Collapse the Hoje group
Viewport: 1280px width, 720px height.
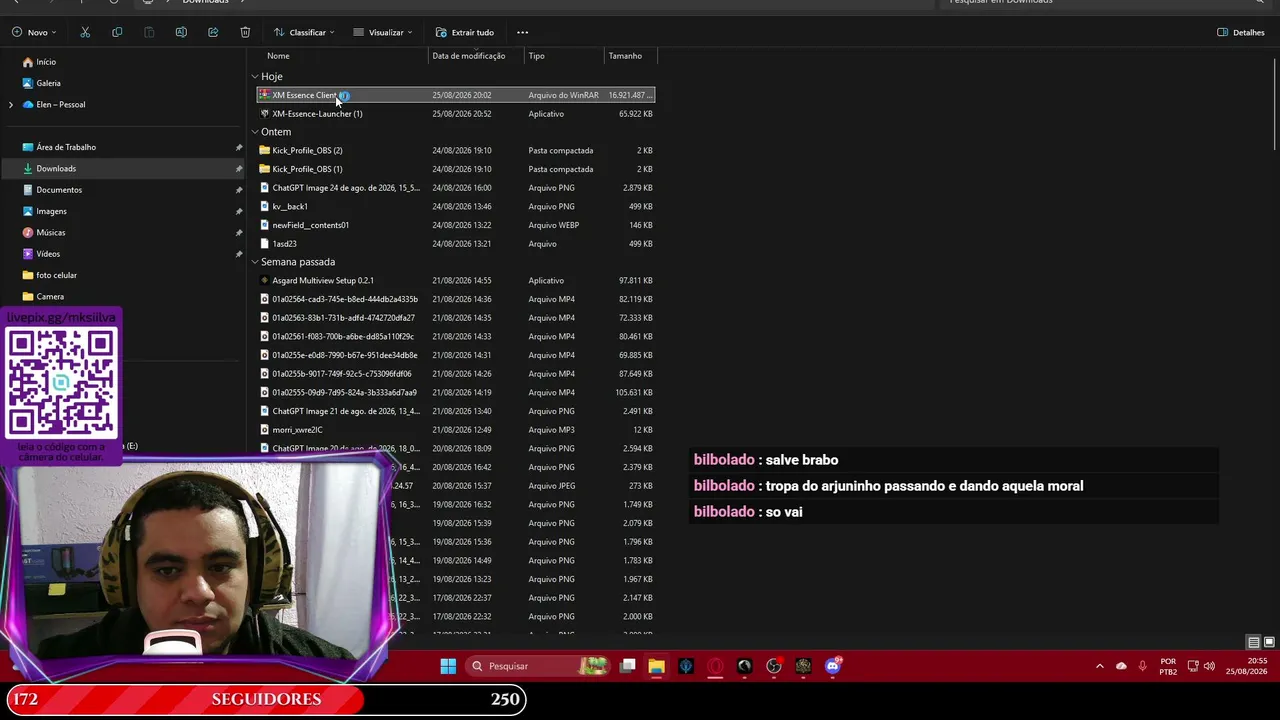pos(255,76)
